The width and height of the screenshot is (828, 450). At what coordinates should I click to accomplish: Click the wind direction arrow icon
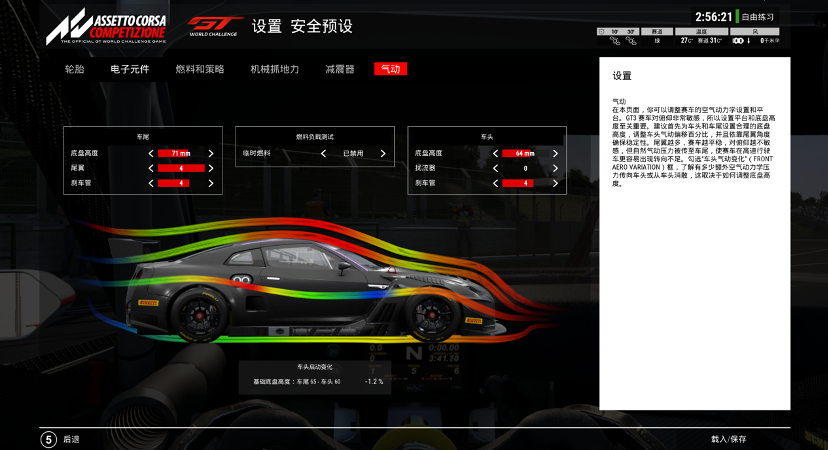748,41
